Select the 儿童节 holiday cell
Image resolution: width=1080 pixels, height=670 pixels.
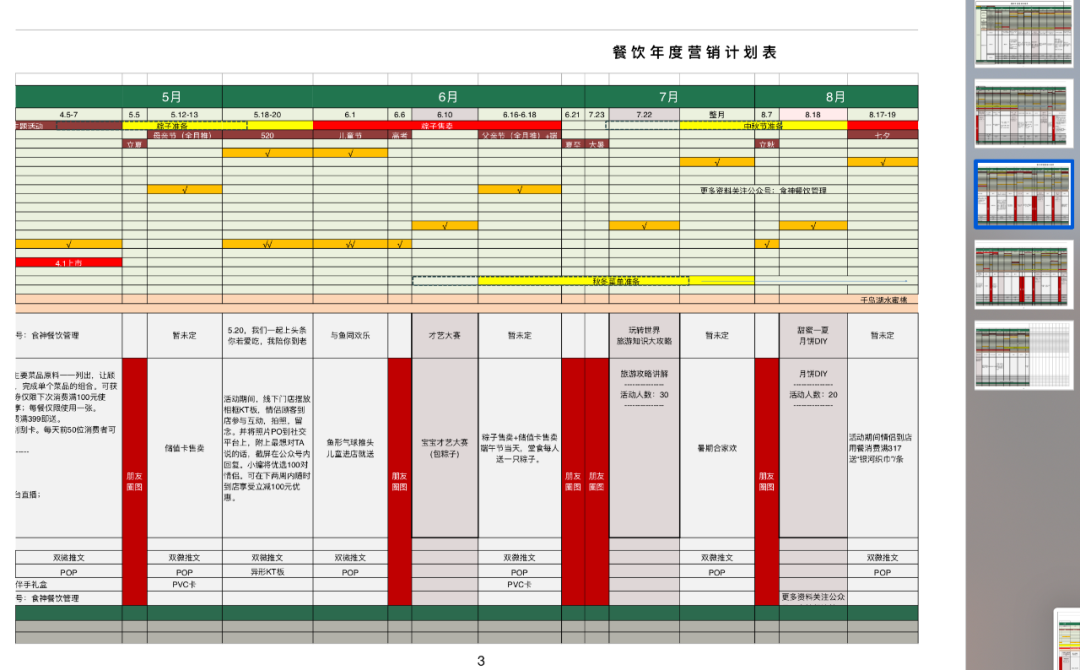[350, 135]
